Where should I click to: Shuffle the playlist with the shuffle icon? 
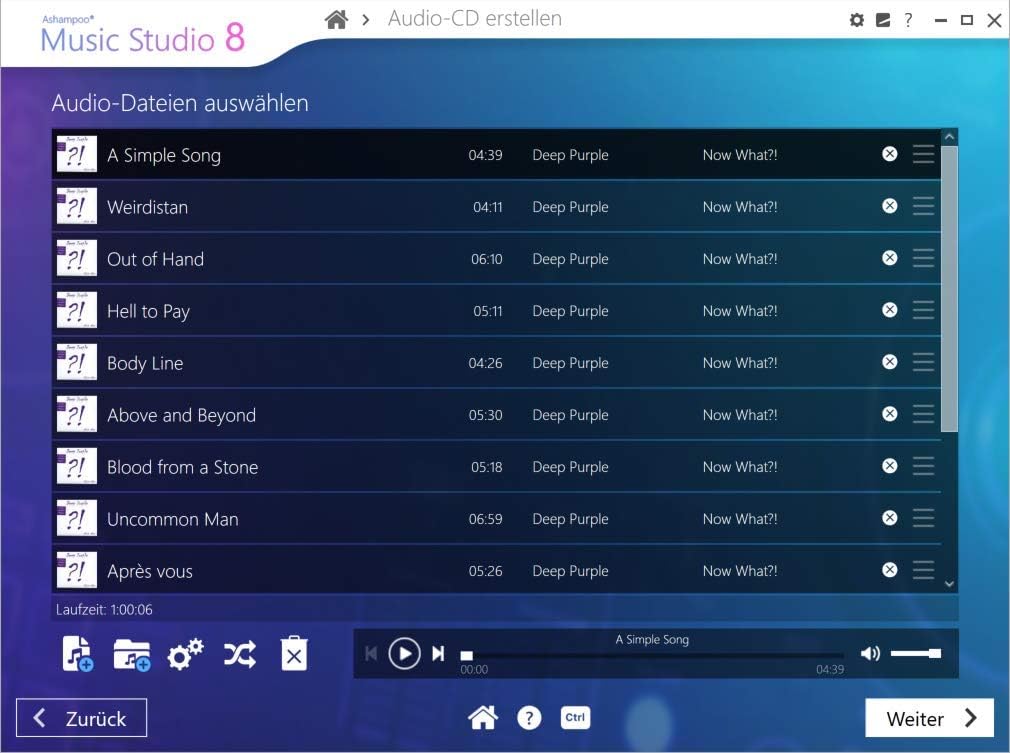[239, 652]
